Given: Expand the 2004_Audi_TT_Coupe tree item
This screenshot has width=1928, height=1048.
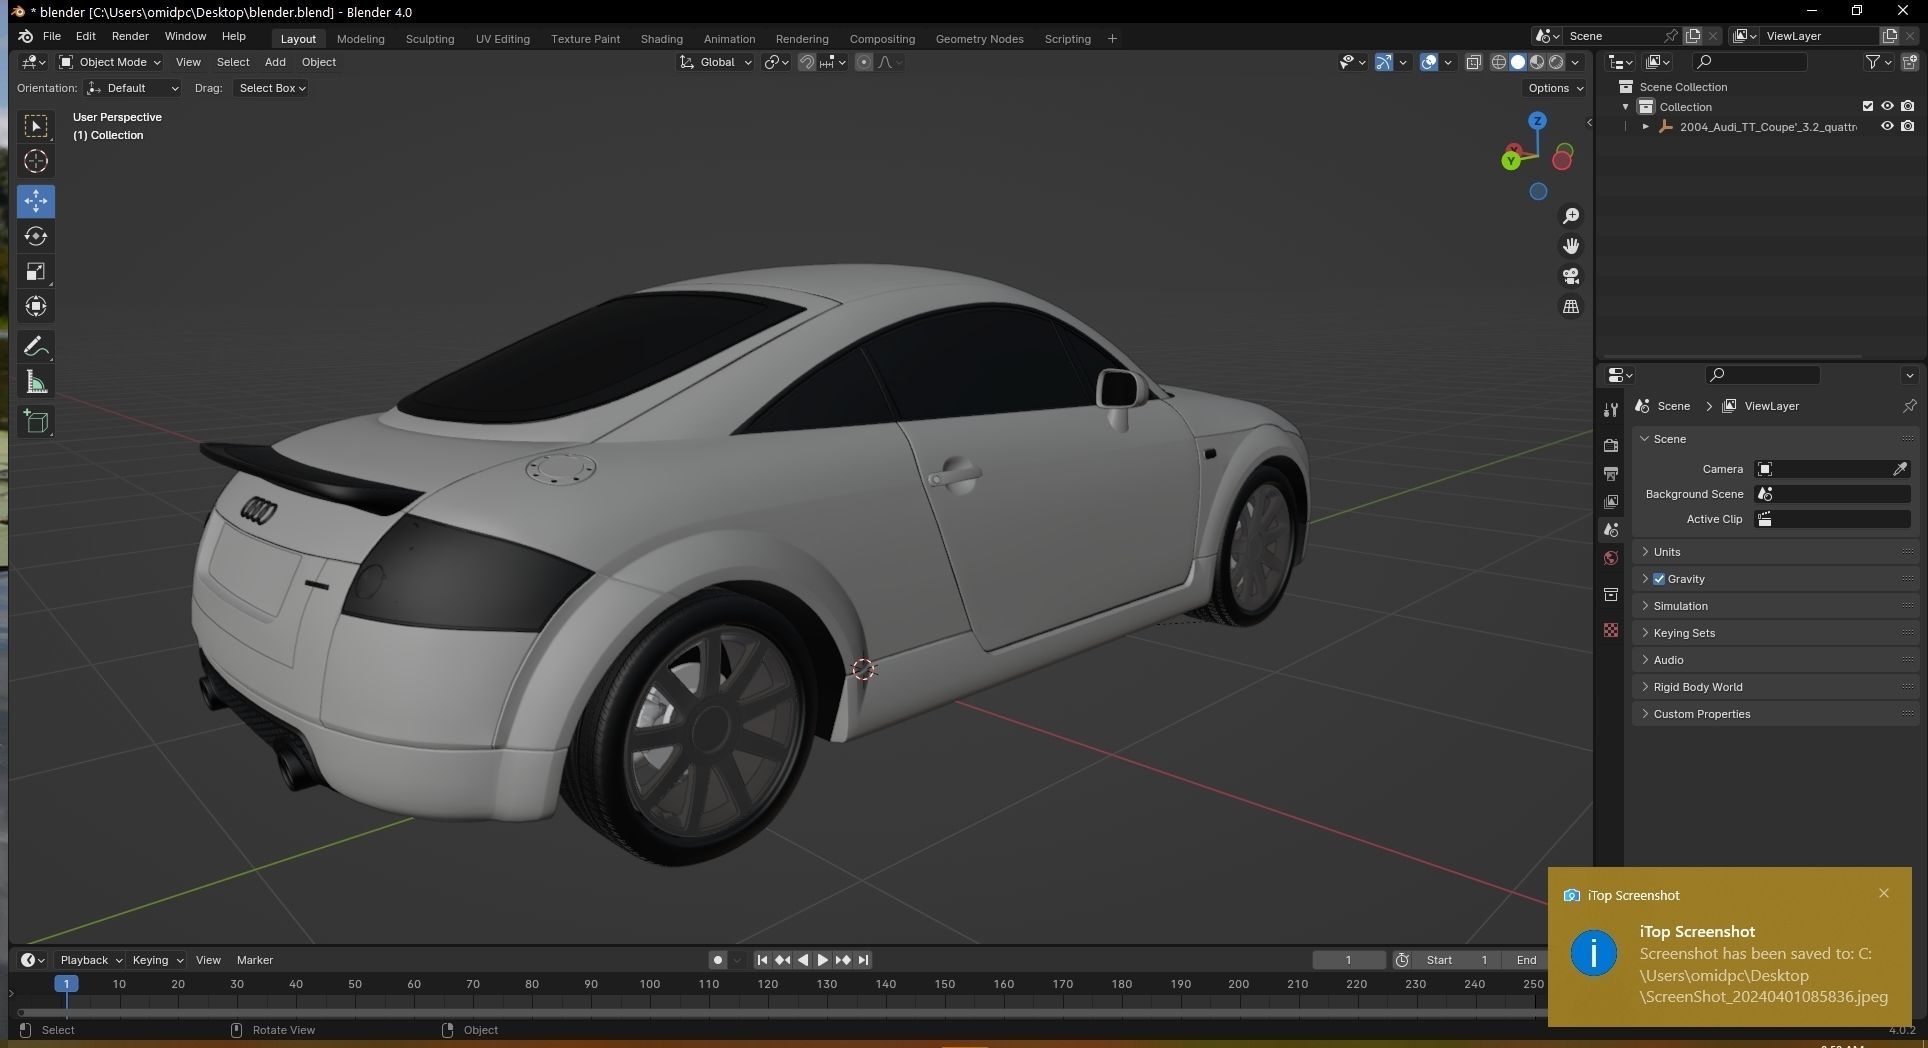Looking at the screenshot, I should 1645,127.
